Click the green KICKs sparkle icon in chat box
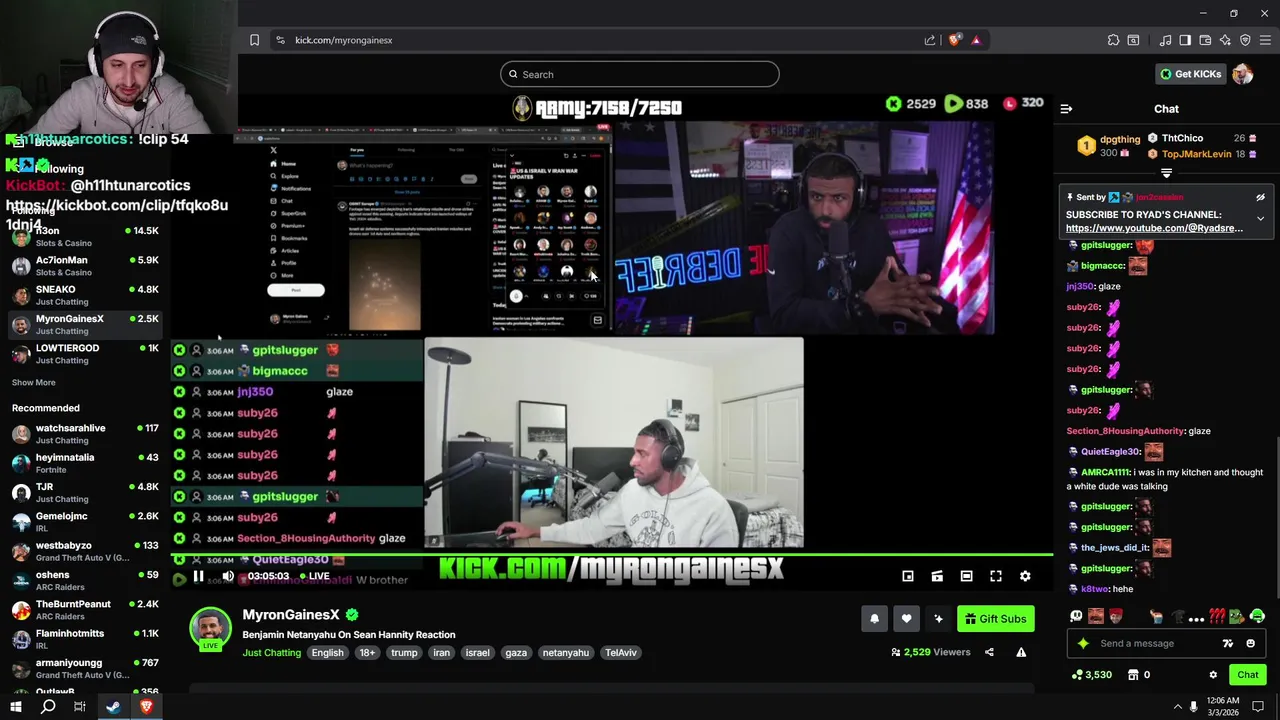 point(1083,644)
